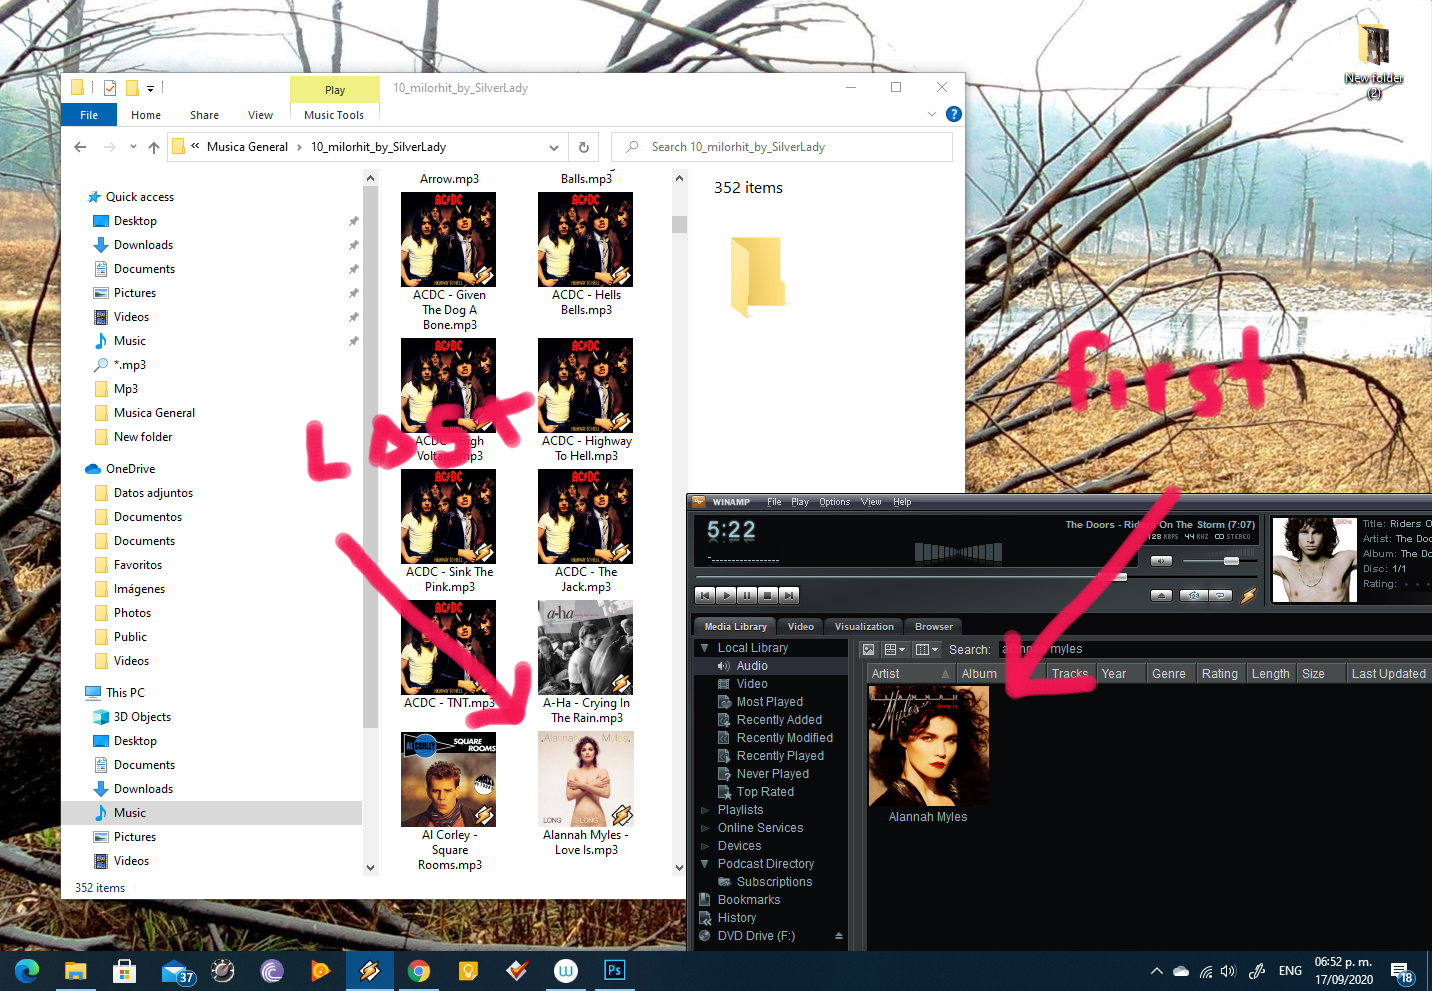Select Audio in Winamp's Local Library

pyautogui.click(x=751, y=665)
